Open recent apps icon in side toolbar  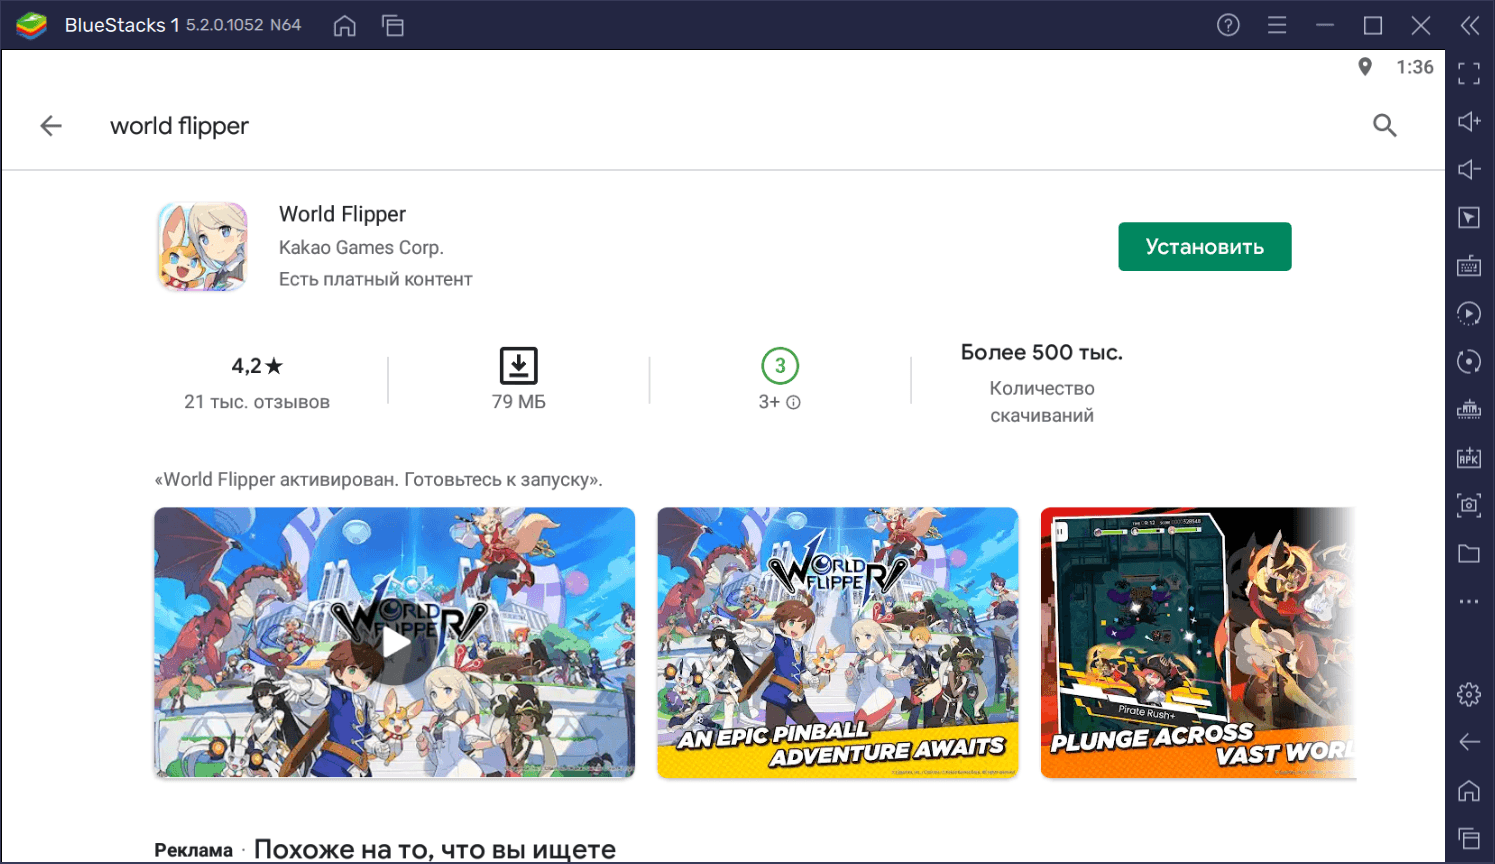click(x=1469, y=838)
